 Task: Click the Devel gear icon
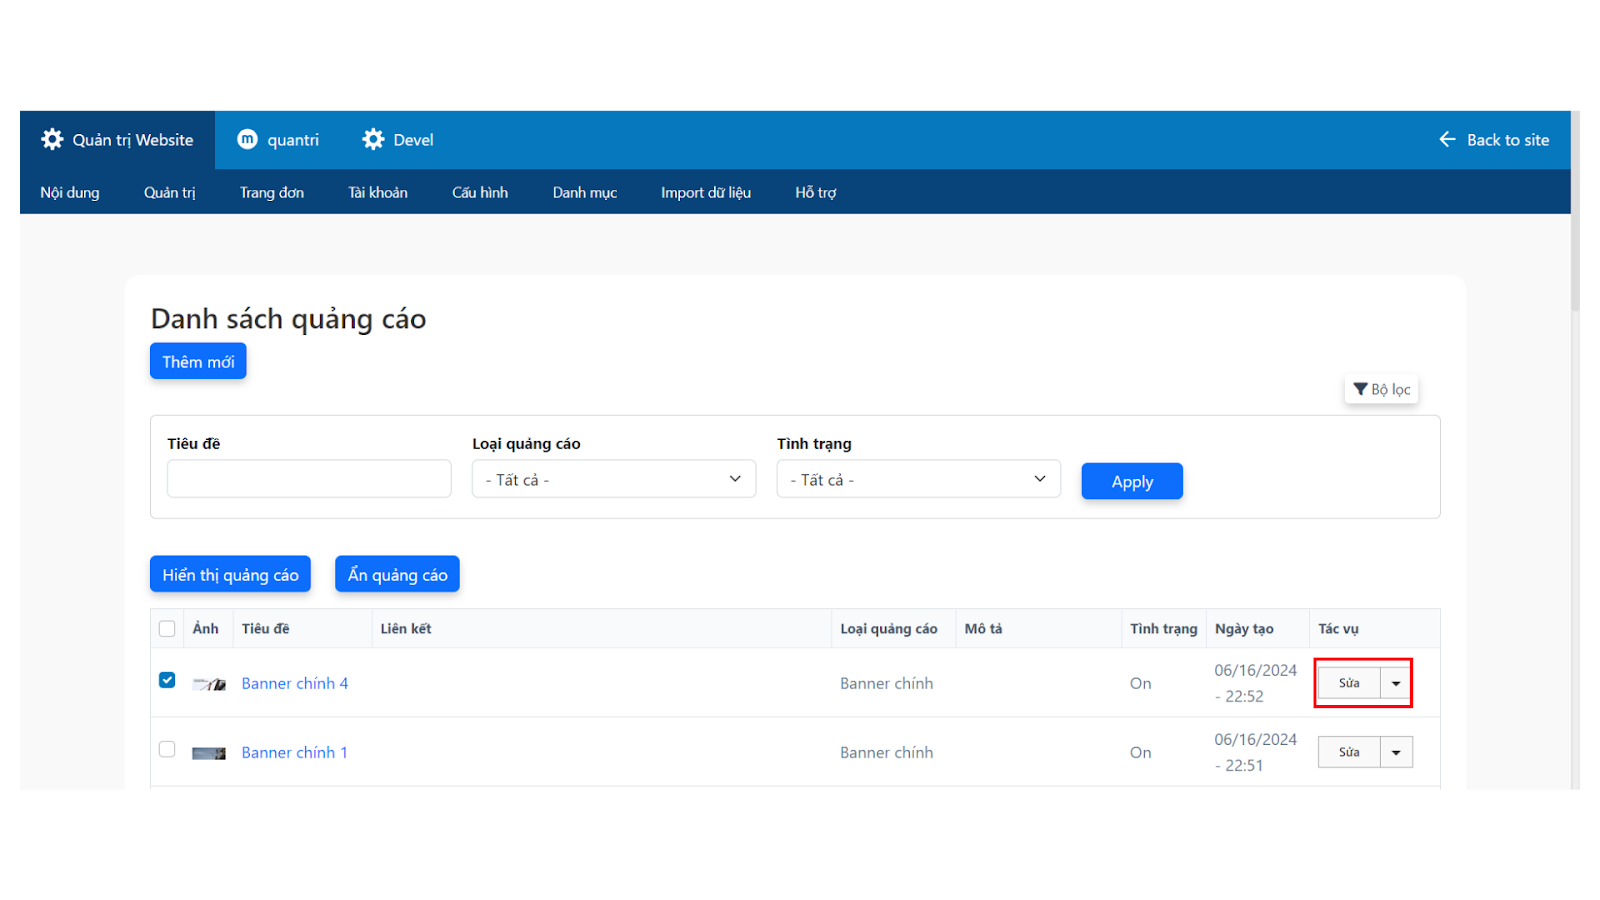pyautogui.click(x=373, y=140)
